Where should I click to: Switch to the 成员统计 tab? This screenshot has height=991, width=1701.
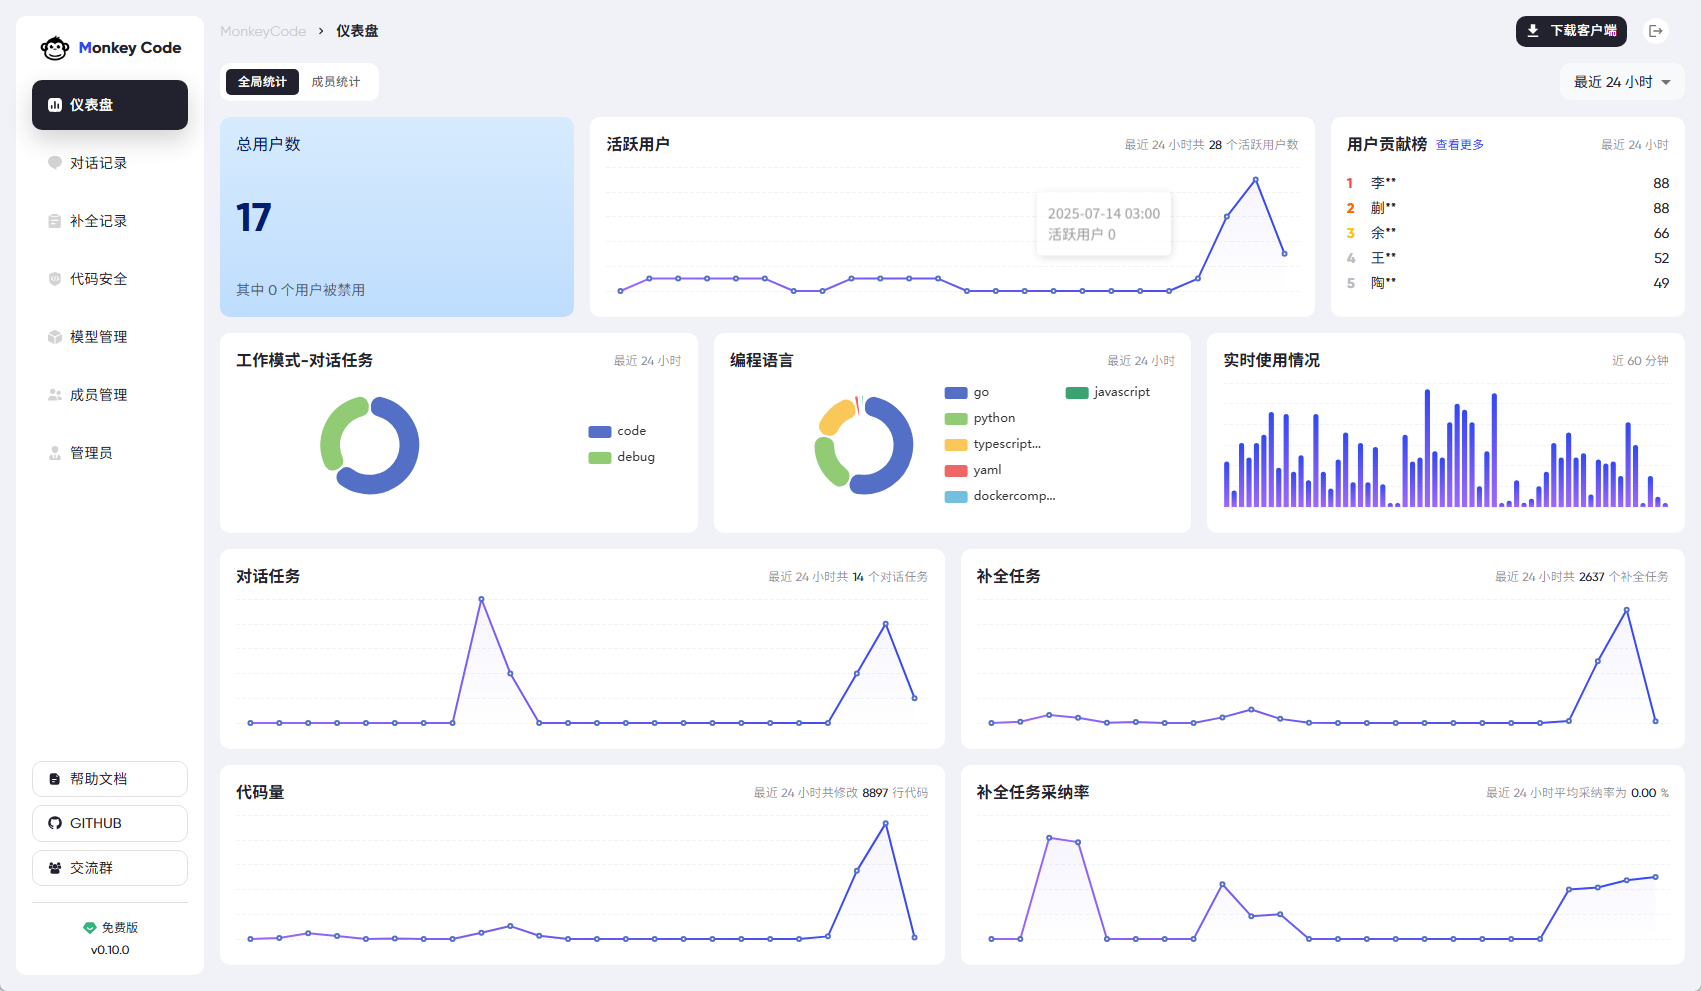(335, 82)
